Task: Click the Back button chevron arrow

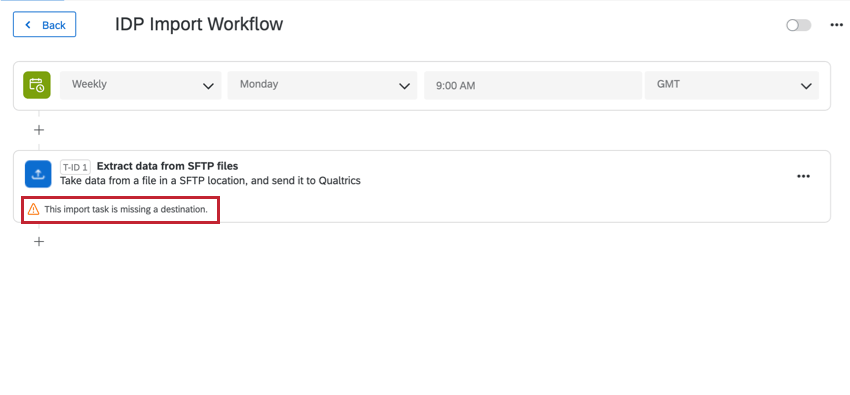Action: (x=28, y=25)
